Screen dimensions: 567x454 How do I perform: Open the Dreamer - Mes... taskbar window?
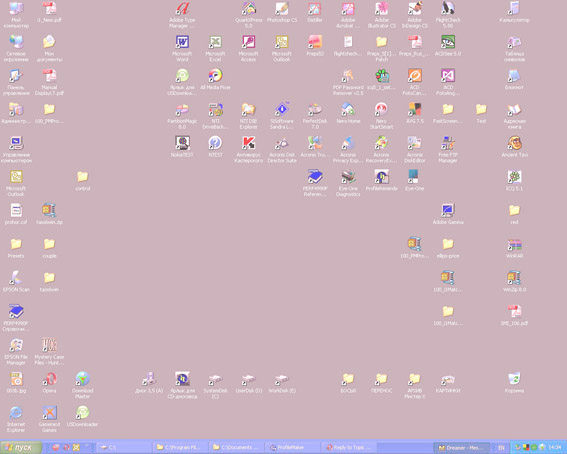coord(462,447)
